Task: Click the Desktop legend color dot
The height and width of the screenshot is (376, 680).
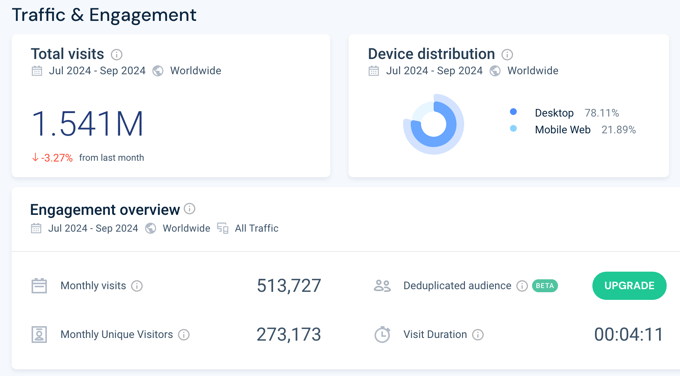Action: [513, 112]
